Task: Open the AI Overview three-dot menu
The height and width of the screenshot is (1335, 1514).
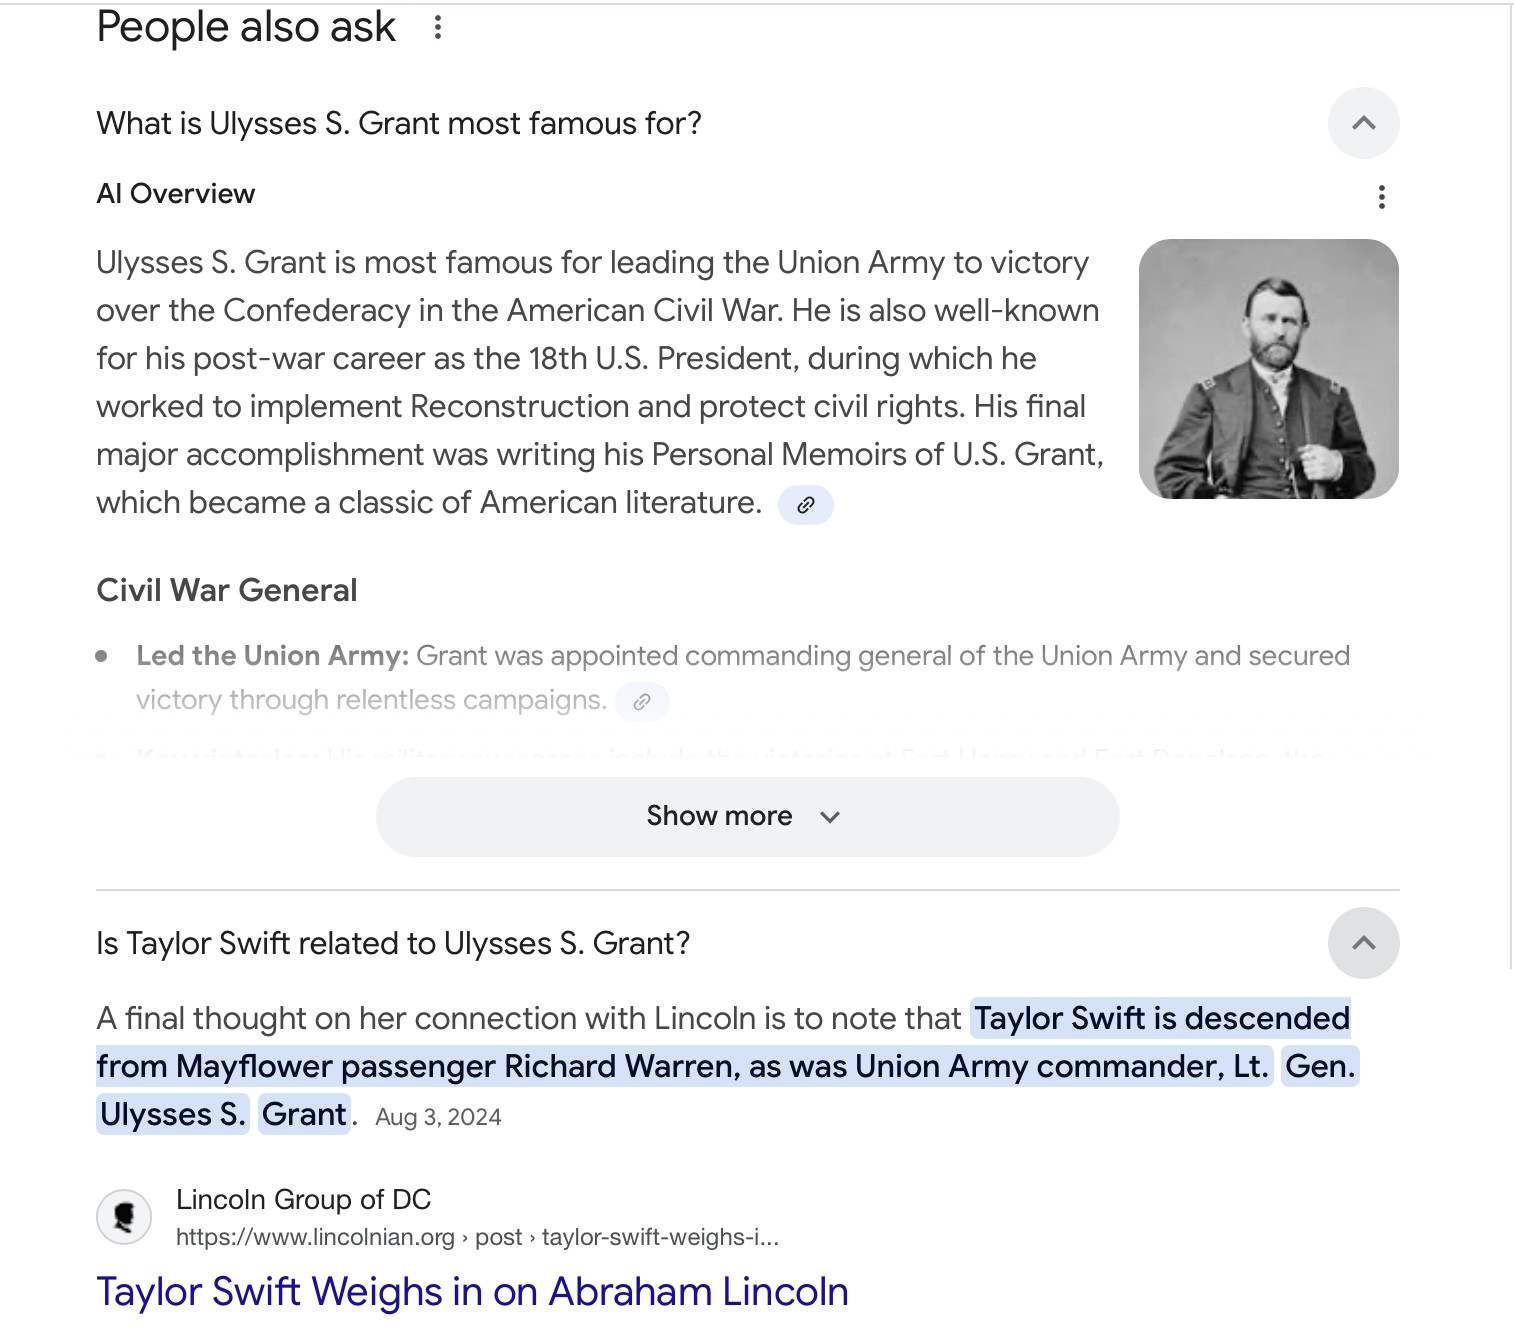Action: click(x=1381, y=197)
